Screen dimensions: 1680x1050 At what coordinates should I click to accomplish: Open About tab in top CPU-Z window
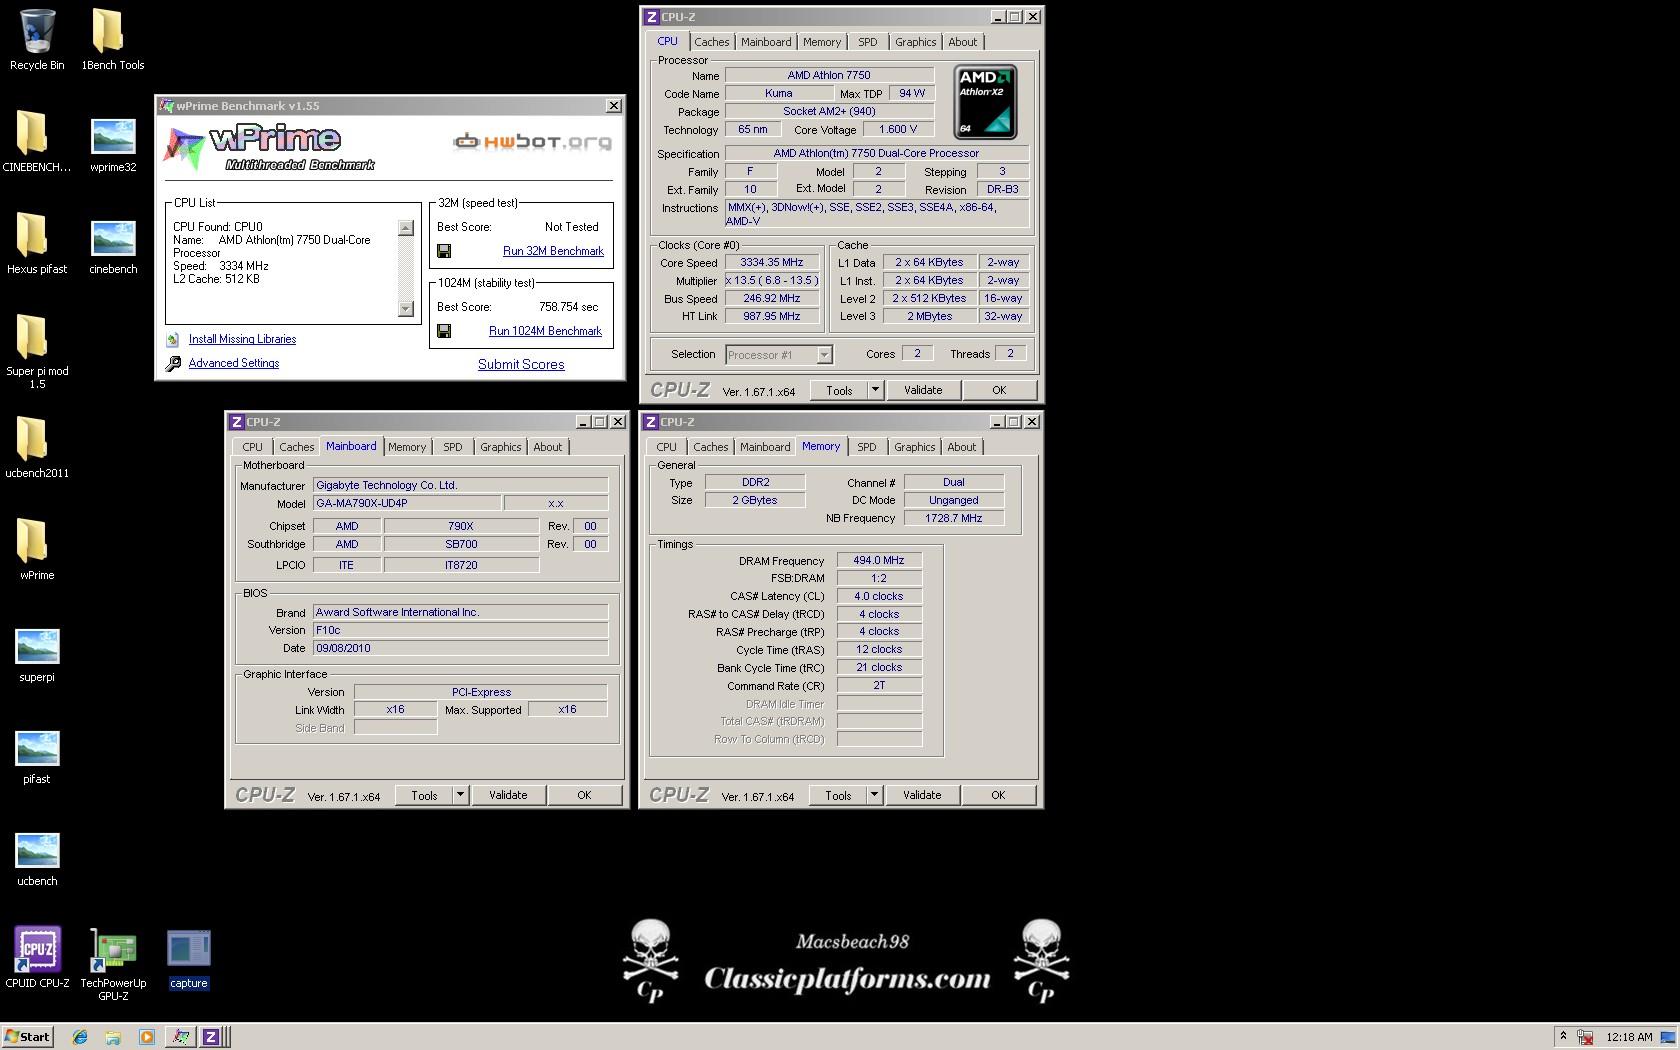coord(962,42)
